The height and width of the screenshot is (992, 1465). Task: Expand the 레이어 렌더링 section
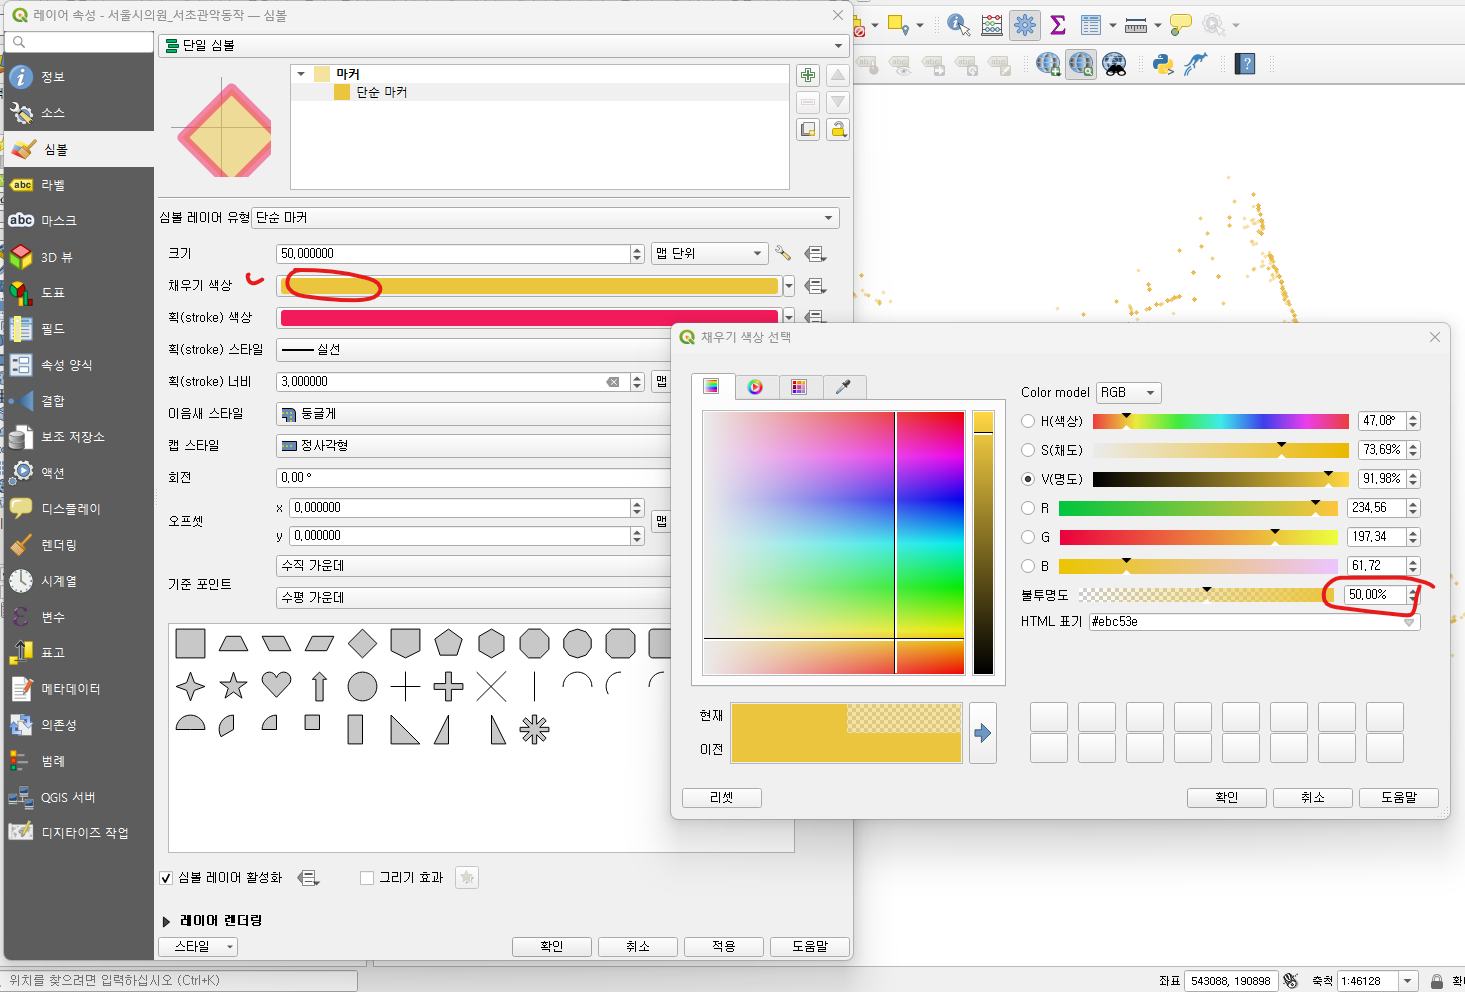click(166, 921)
